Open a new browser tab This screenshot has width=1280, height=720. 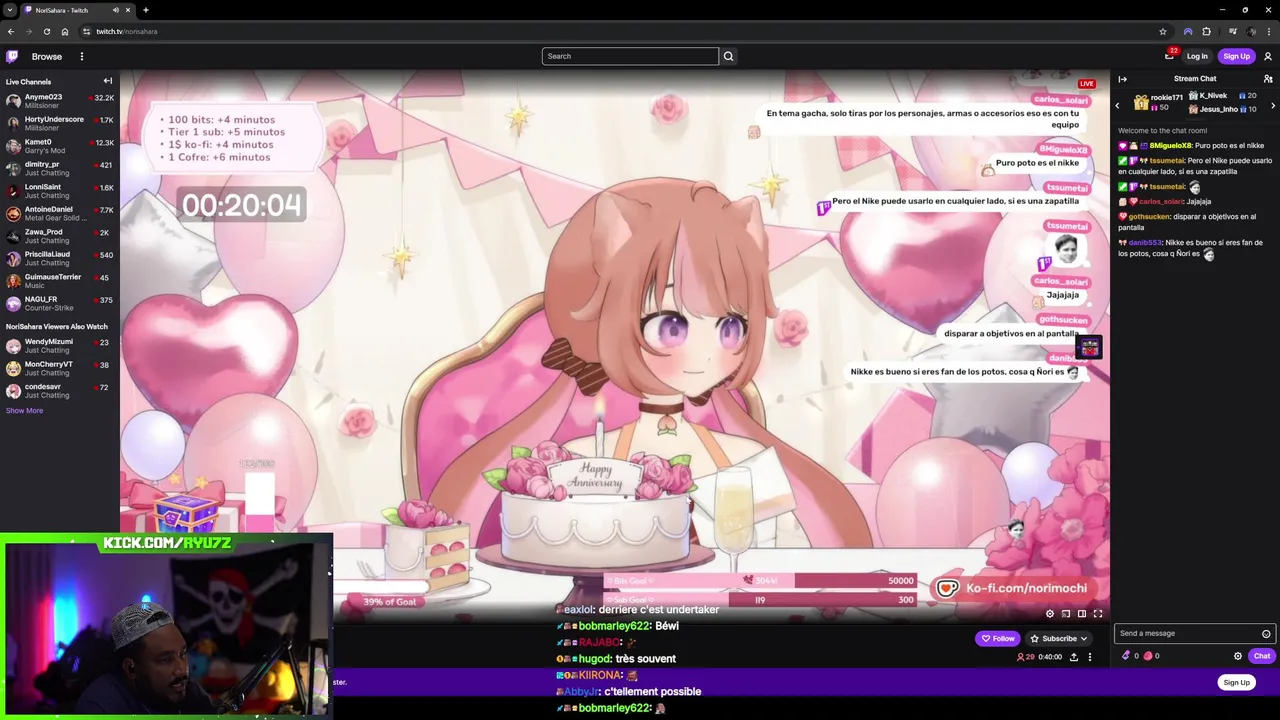[145, 10]
